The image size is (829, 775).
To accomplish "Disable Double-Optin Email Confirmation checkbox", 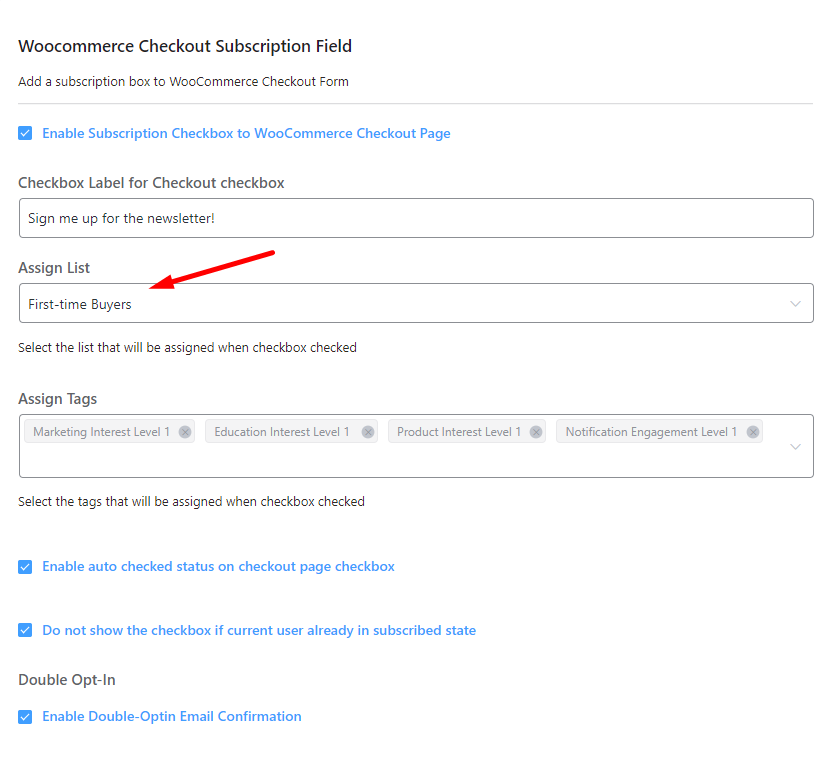I will pyautogui.click(x=25, y=717).
